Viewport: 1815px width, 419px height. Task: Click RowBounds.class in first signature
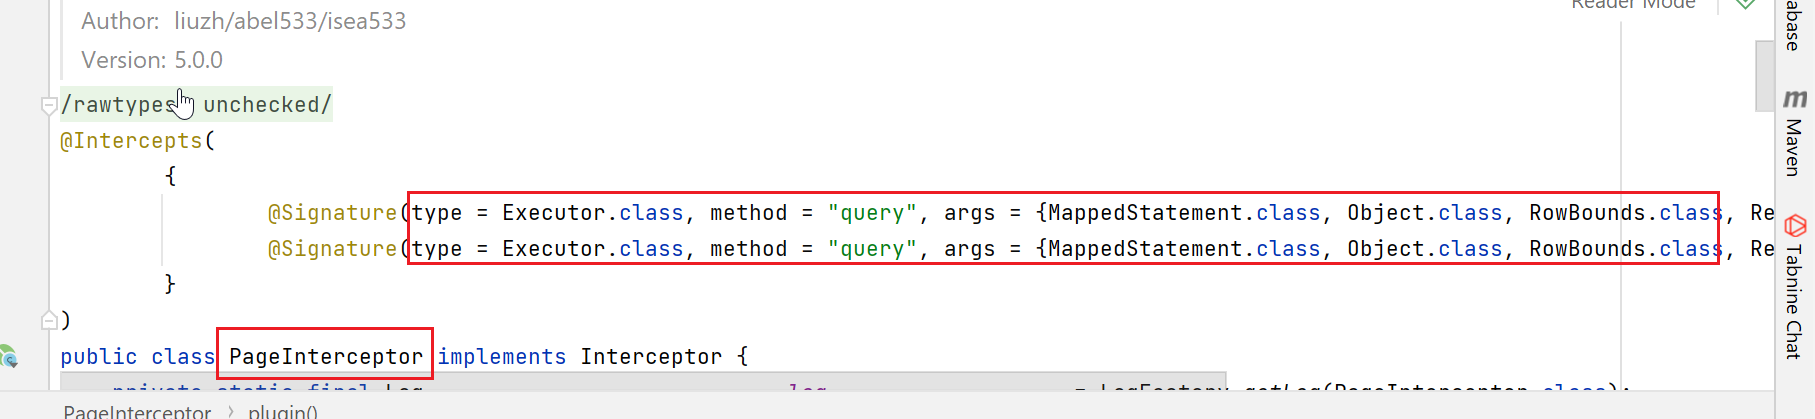pos(1626,213)
